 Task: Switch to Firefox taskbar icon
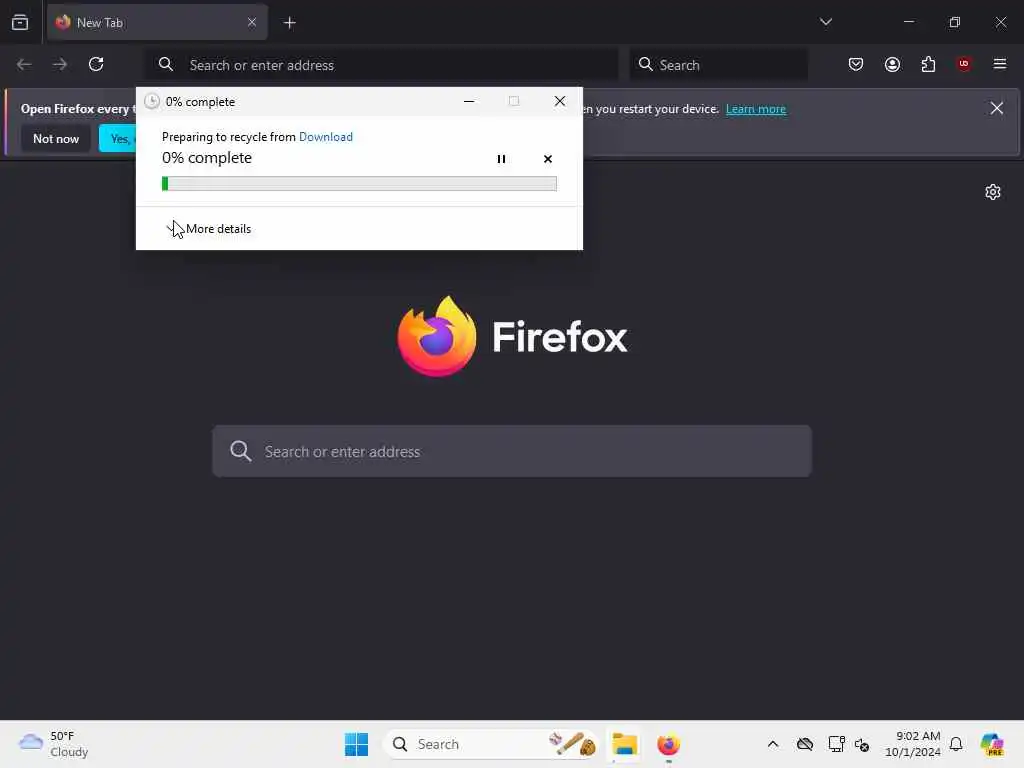[668, 744]
